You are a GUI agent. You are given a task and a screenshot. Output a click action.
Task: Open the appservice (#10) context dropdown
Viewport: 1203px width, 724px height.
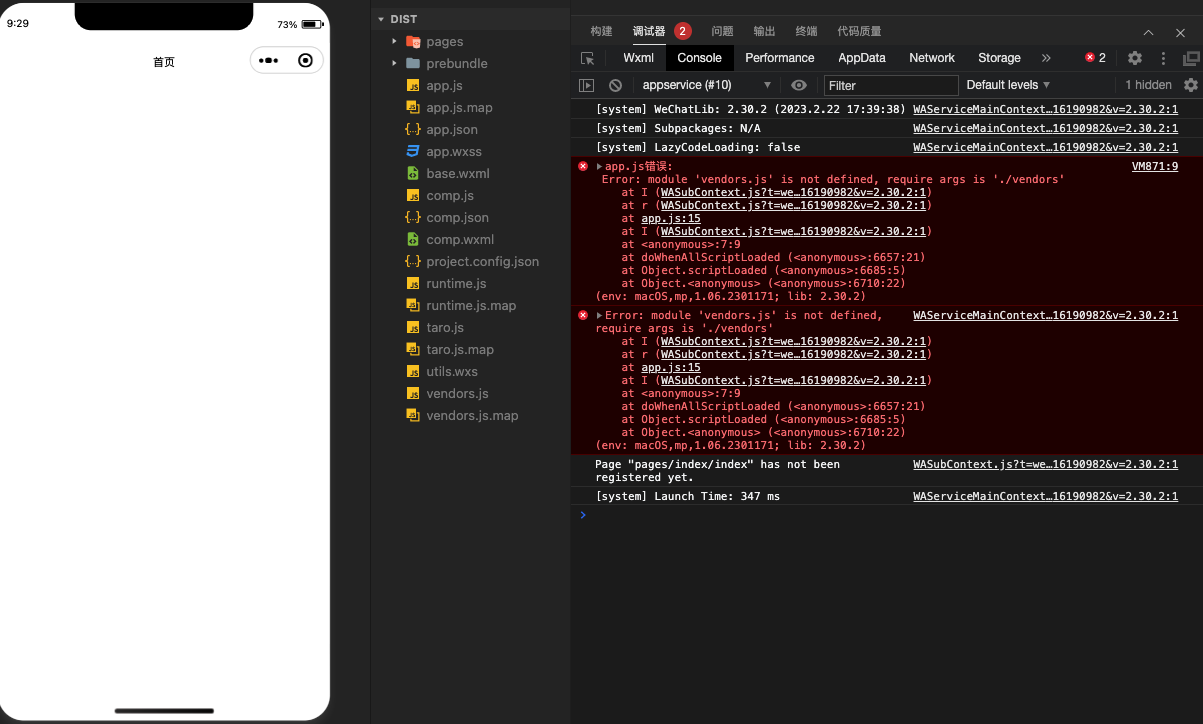point(705,85)
